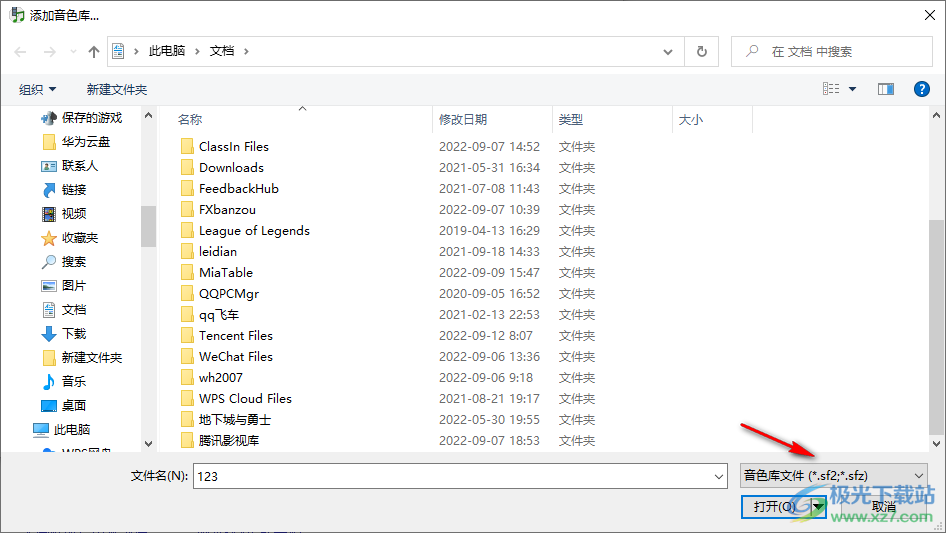Select the League of Legends folder icon
Screen dimensions: 946x533
(188, 231)
